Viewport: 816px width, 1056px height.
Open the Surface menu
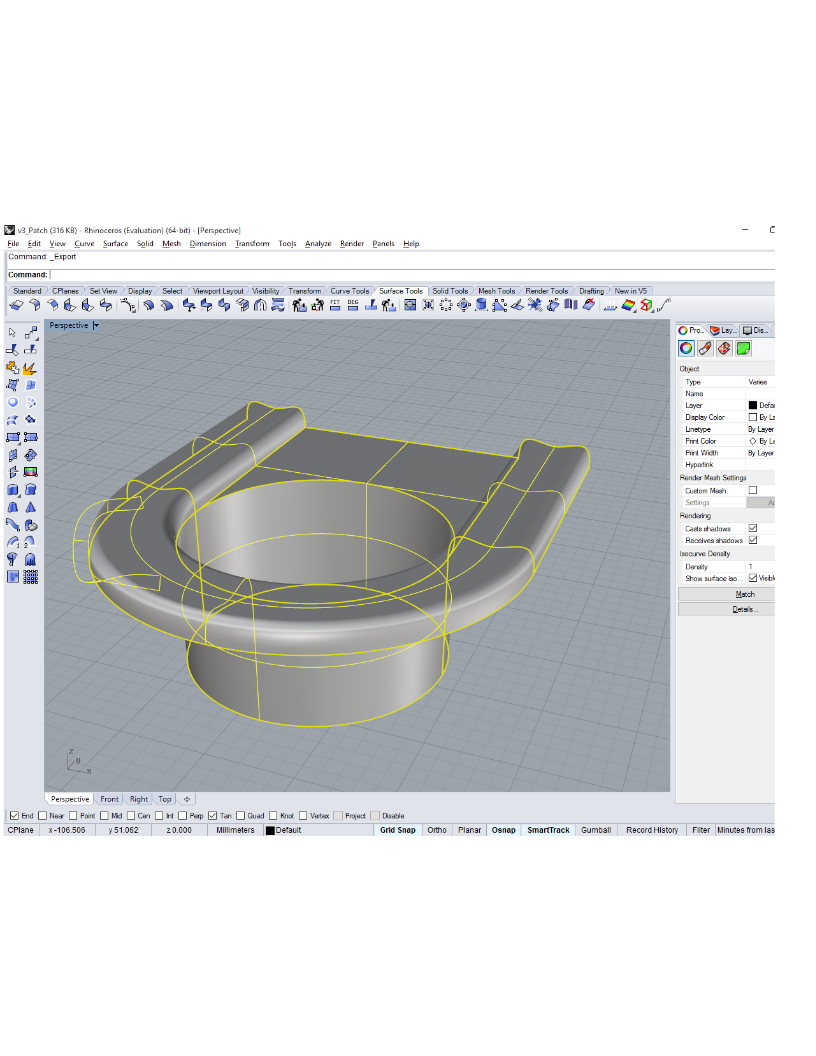[x=115, y=244]
